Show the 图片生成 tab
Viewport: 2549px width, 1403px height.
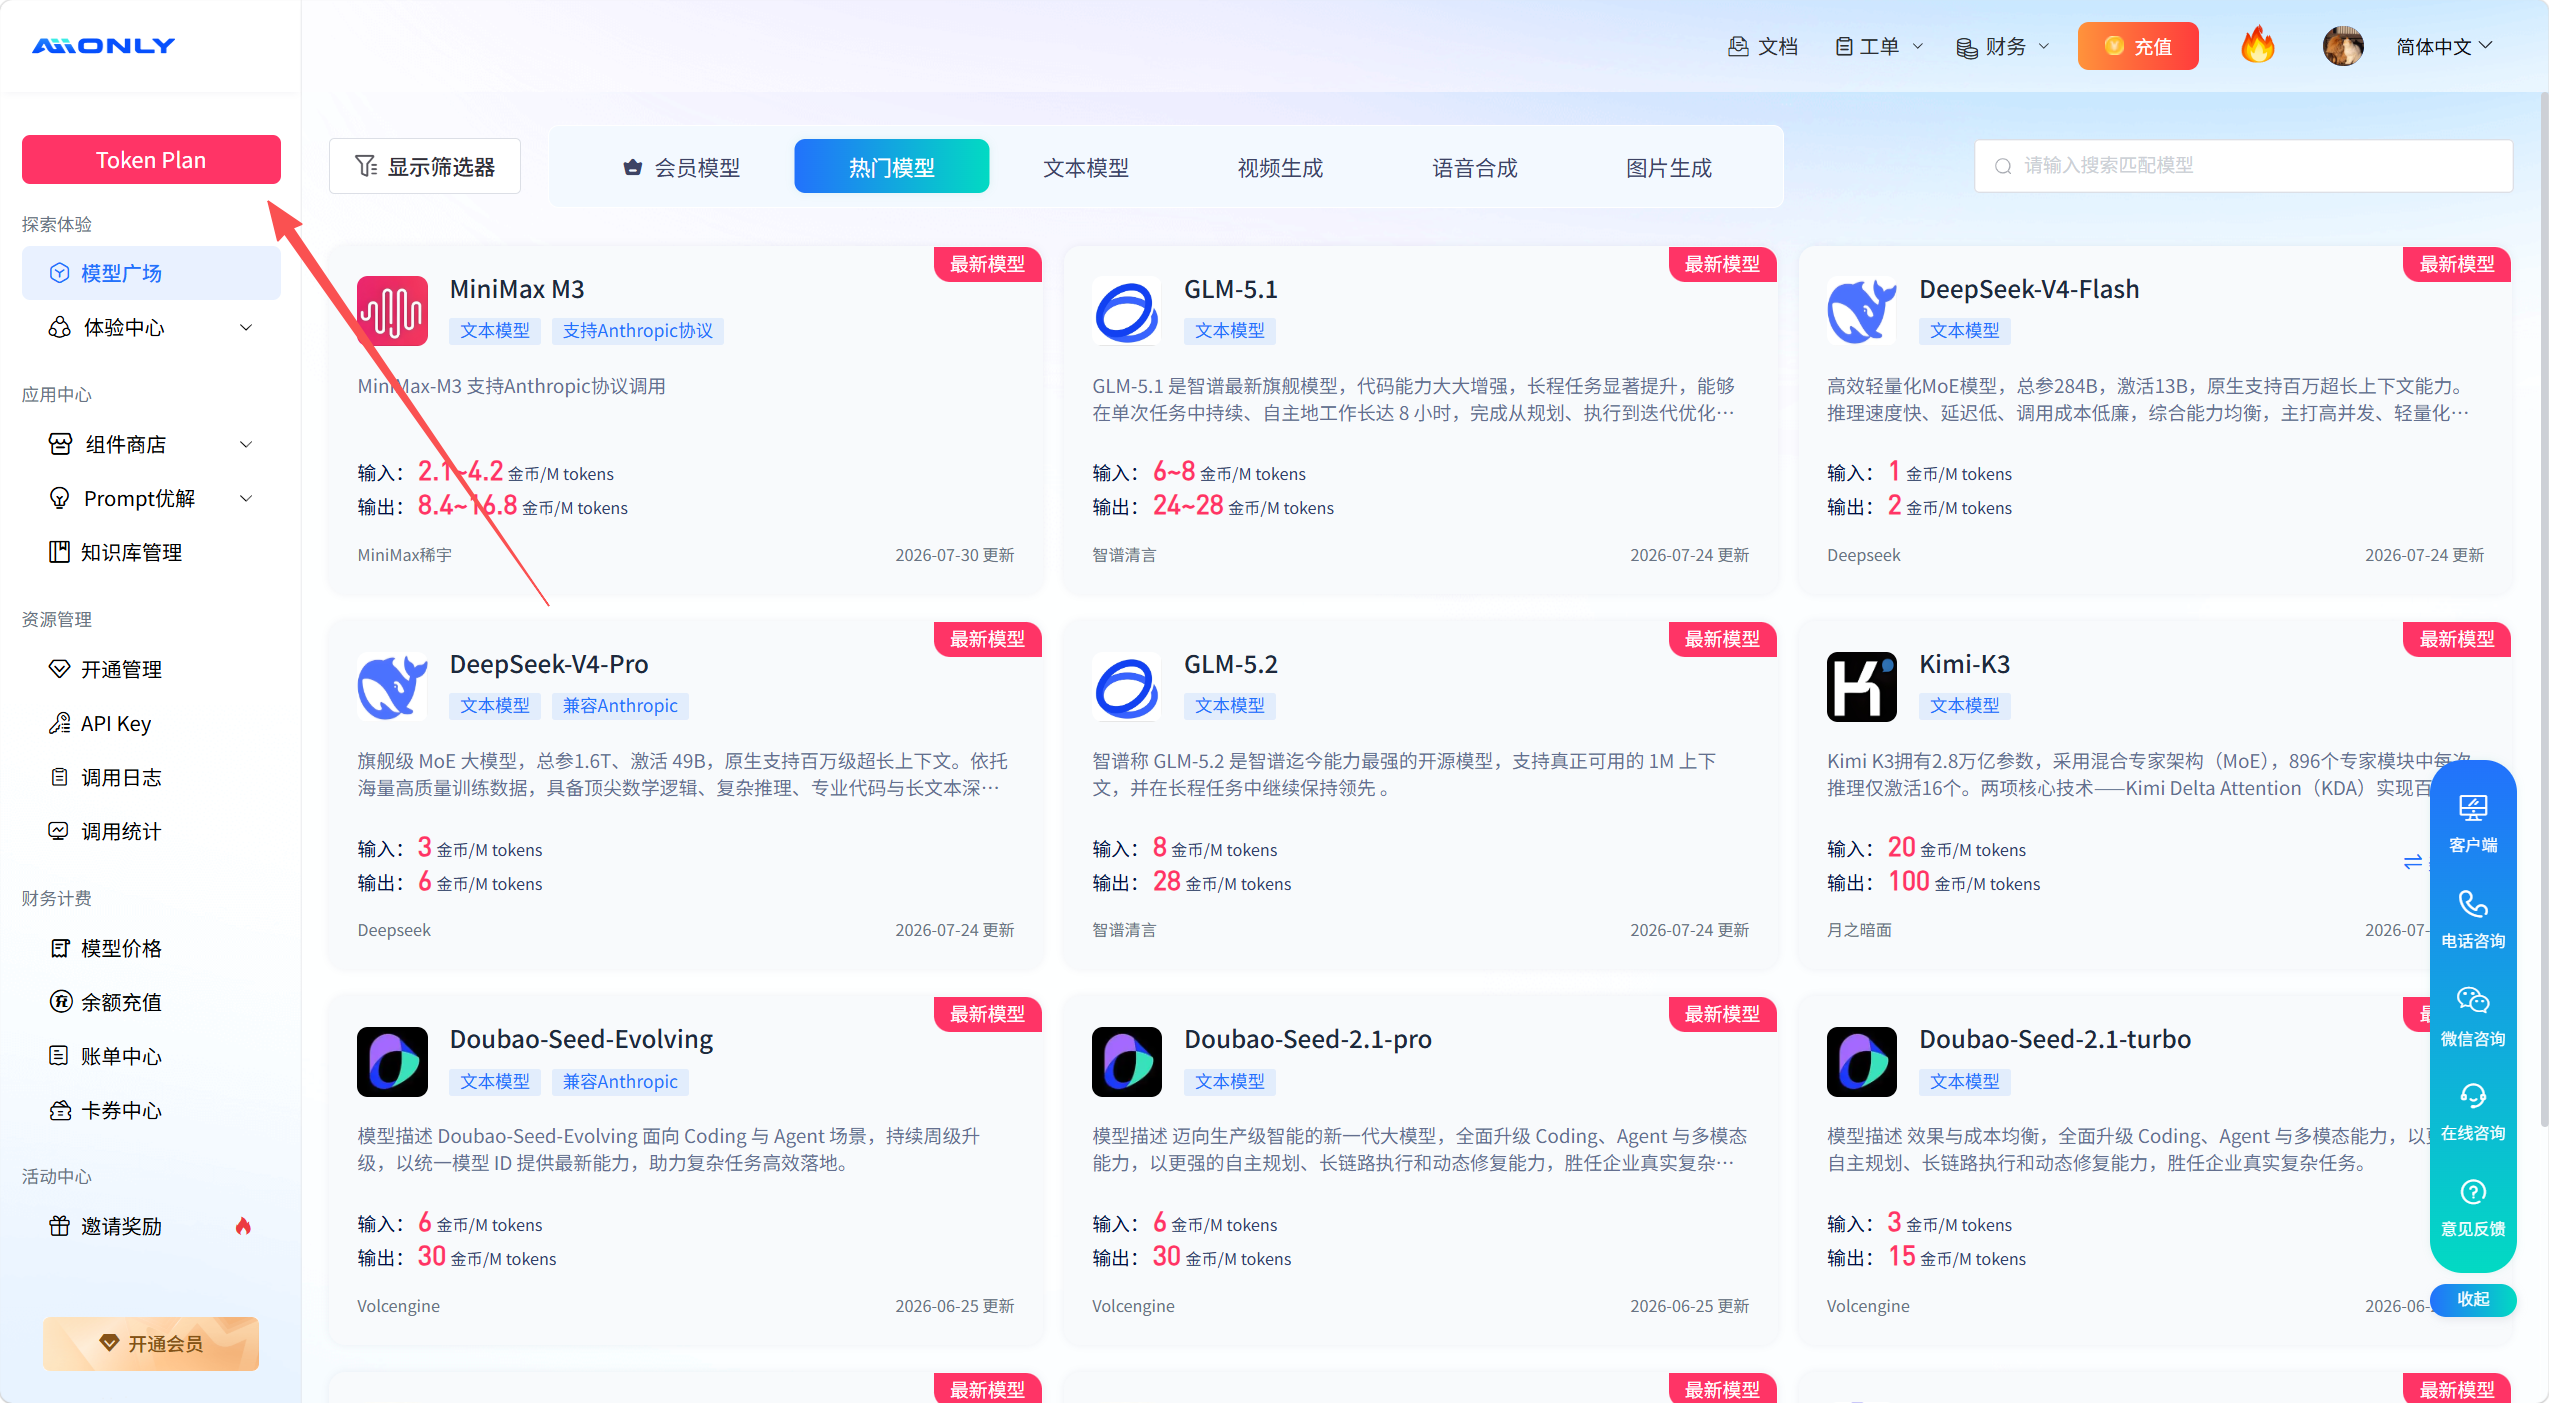[1669, 167]
